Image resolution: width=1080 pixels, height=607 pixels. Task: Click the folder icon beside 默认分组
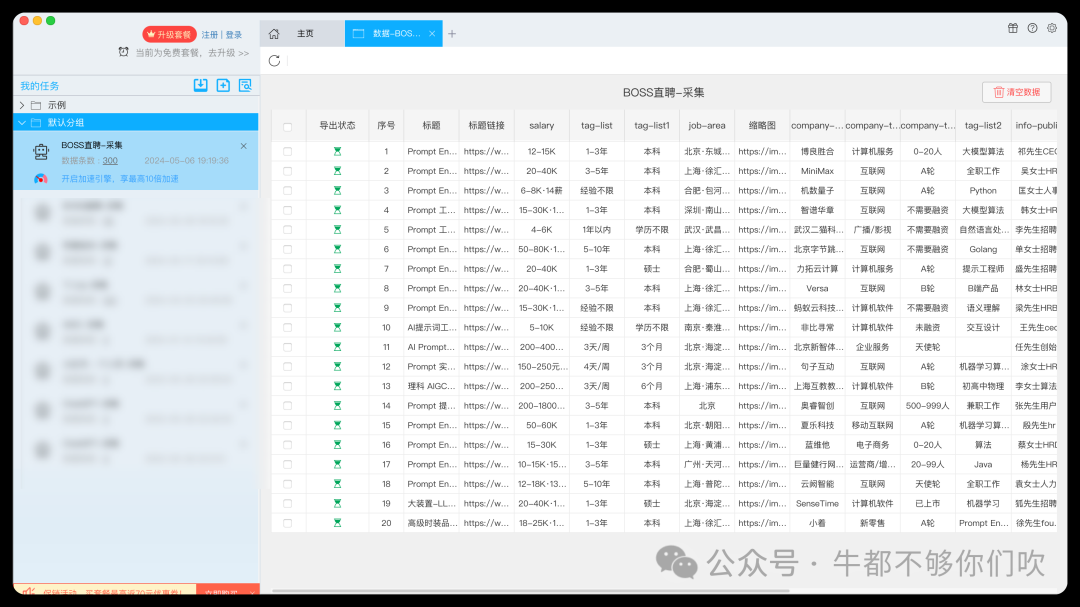point(36,123)
